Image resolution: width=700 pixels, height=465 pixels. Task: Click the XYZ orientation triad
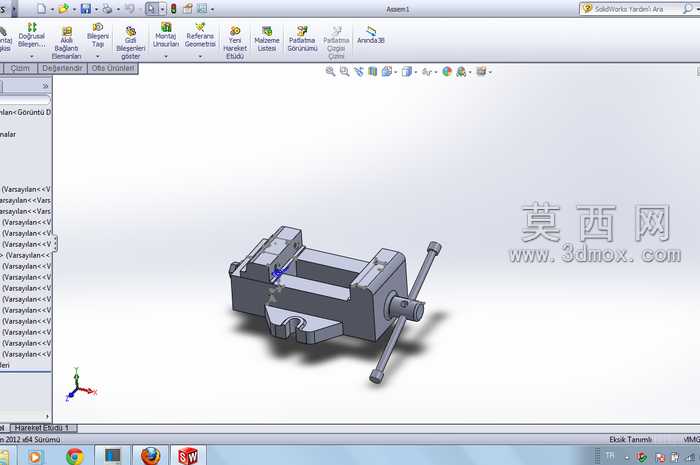click(x=79, y=385)
